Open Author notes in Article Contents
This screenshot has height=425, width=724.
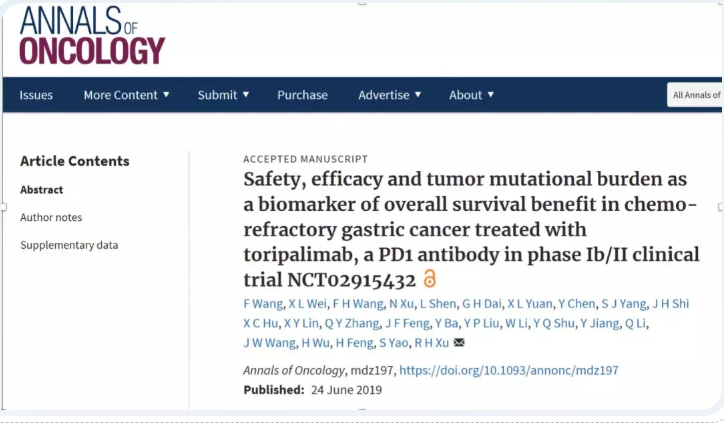(51, 217)
